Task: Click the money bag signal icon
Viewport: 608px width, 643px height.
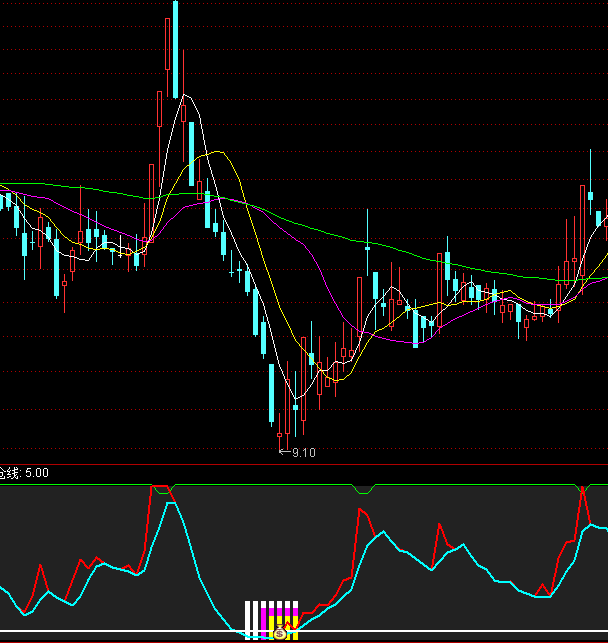Action: 280,633
